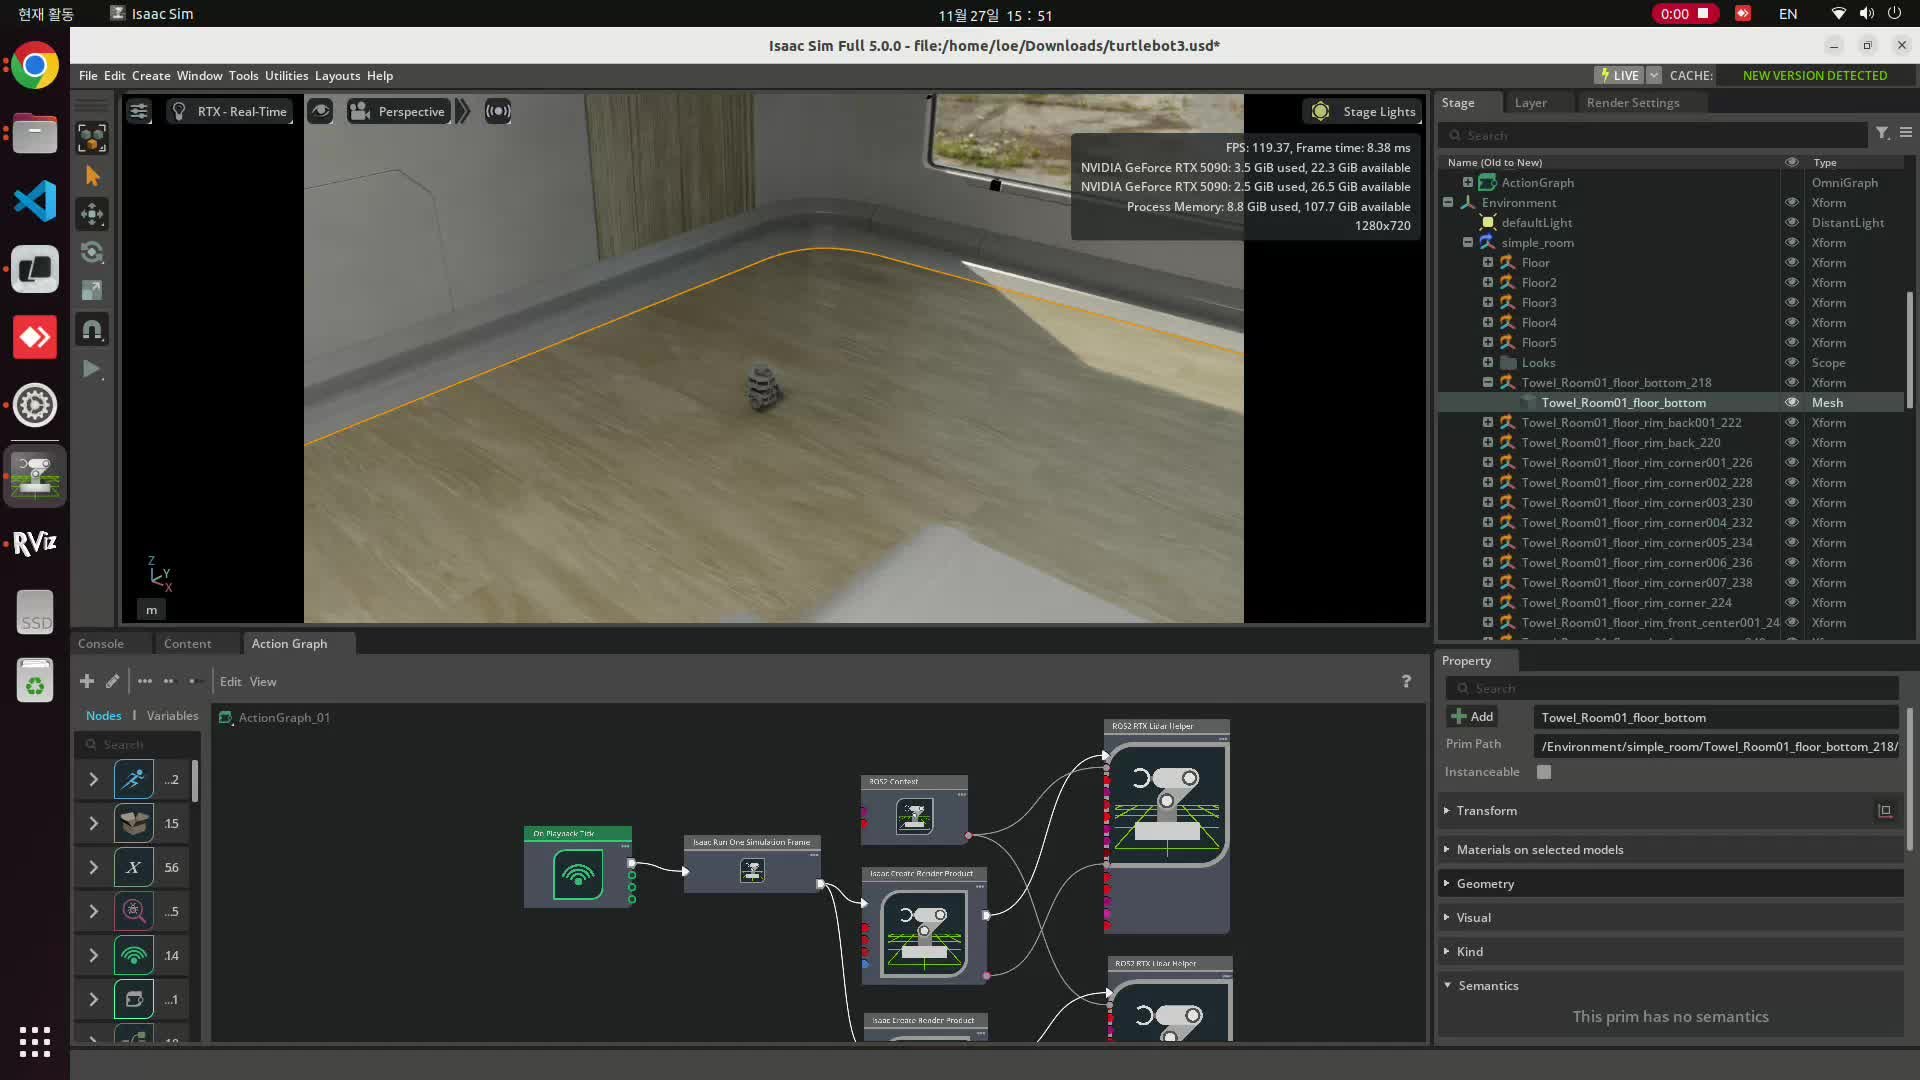Click the three-dots icon in Action Graph toolbar
This screenshot has height=1080, width=1920.
point(145,681)
